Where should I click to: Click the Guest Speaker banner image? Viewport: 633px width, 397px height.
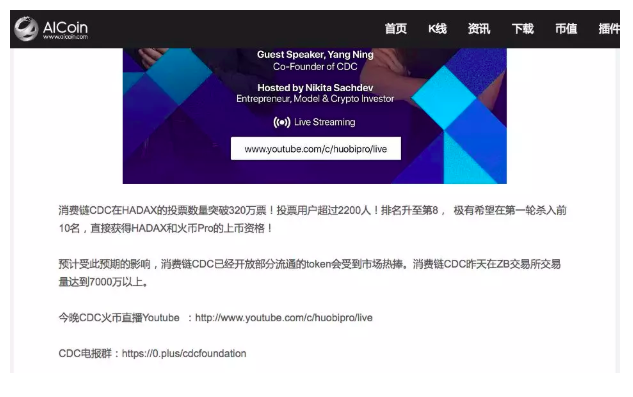point(314,116)
